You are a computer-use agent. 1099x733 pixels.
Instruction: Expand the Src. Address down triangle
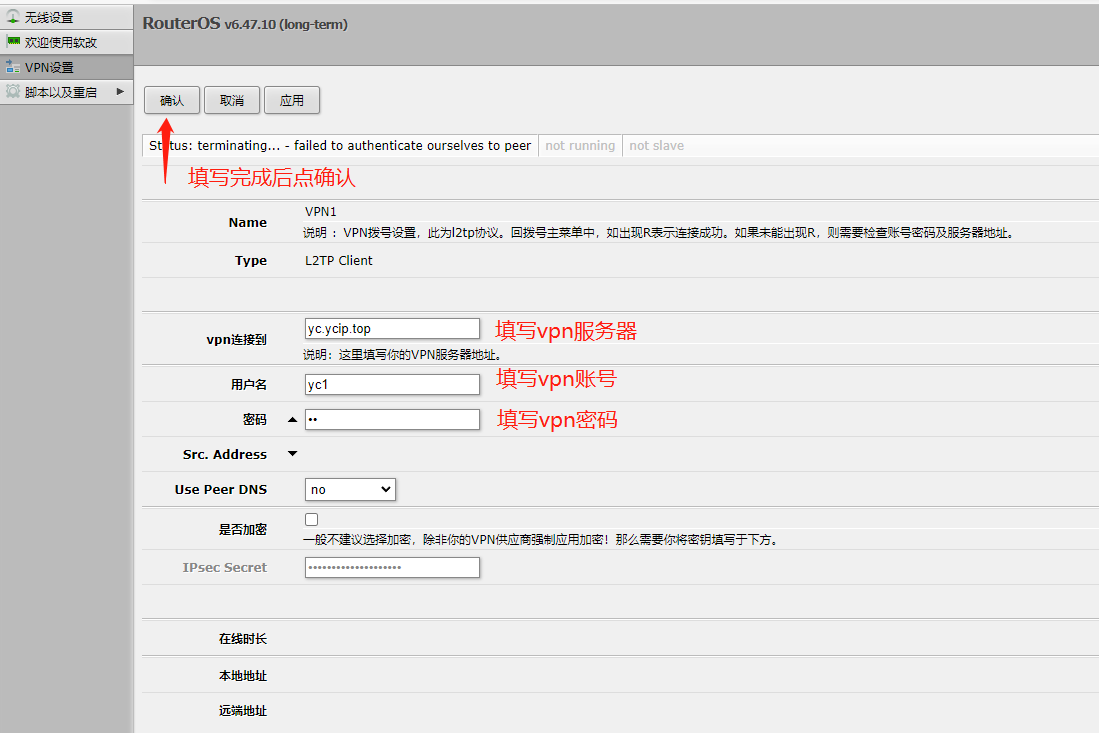tap(292, 454)
